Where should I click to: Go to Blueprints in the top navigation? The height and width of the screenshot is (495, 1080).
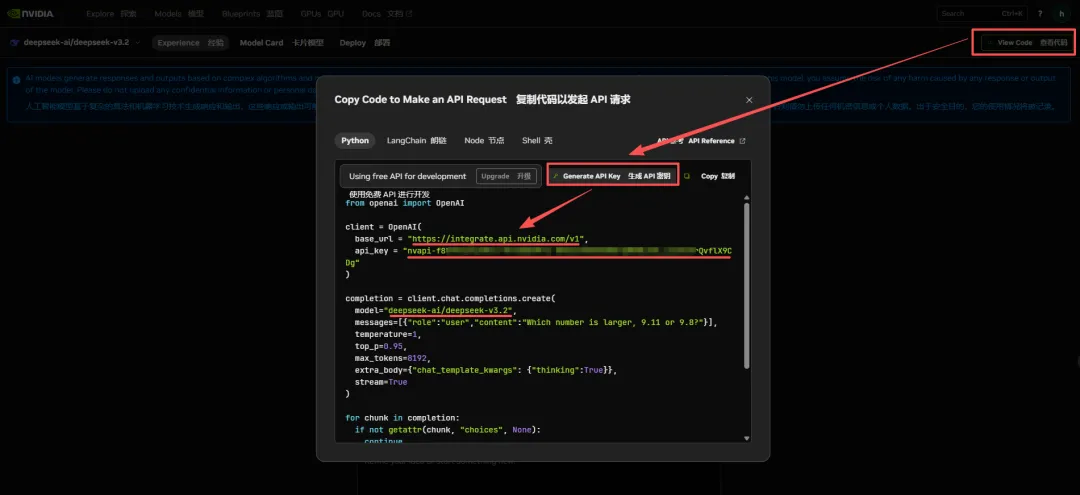pyautogui.click(x=252, y=14)
